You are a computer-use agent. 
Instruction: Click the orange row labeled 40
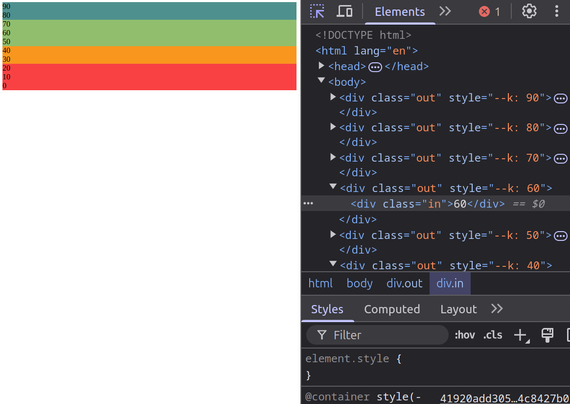click(149, 51)
